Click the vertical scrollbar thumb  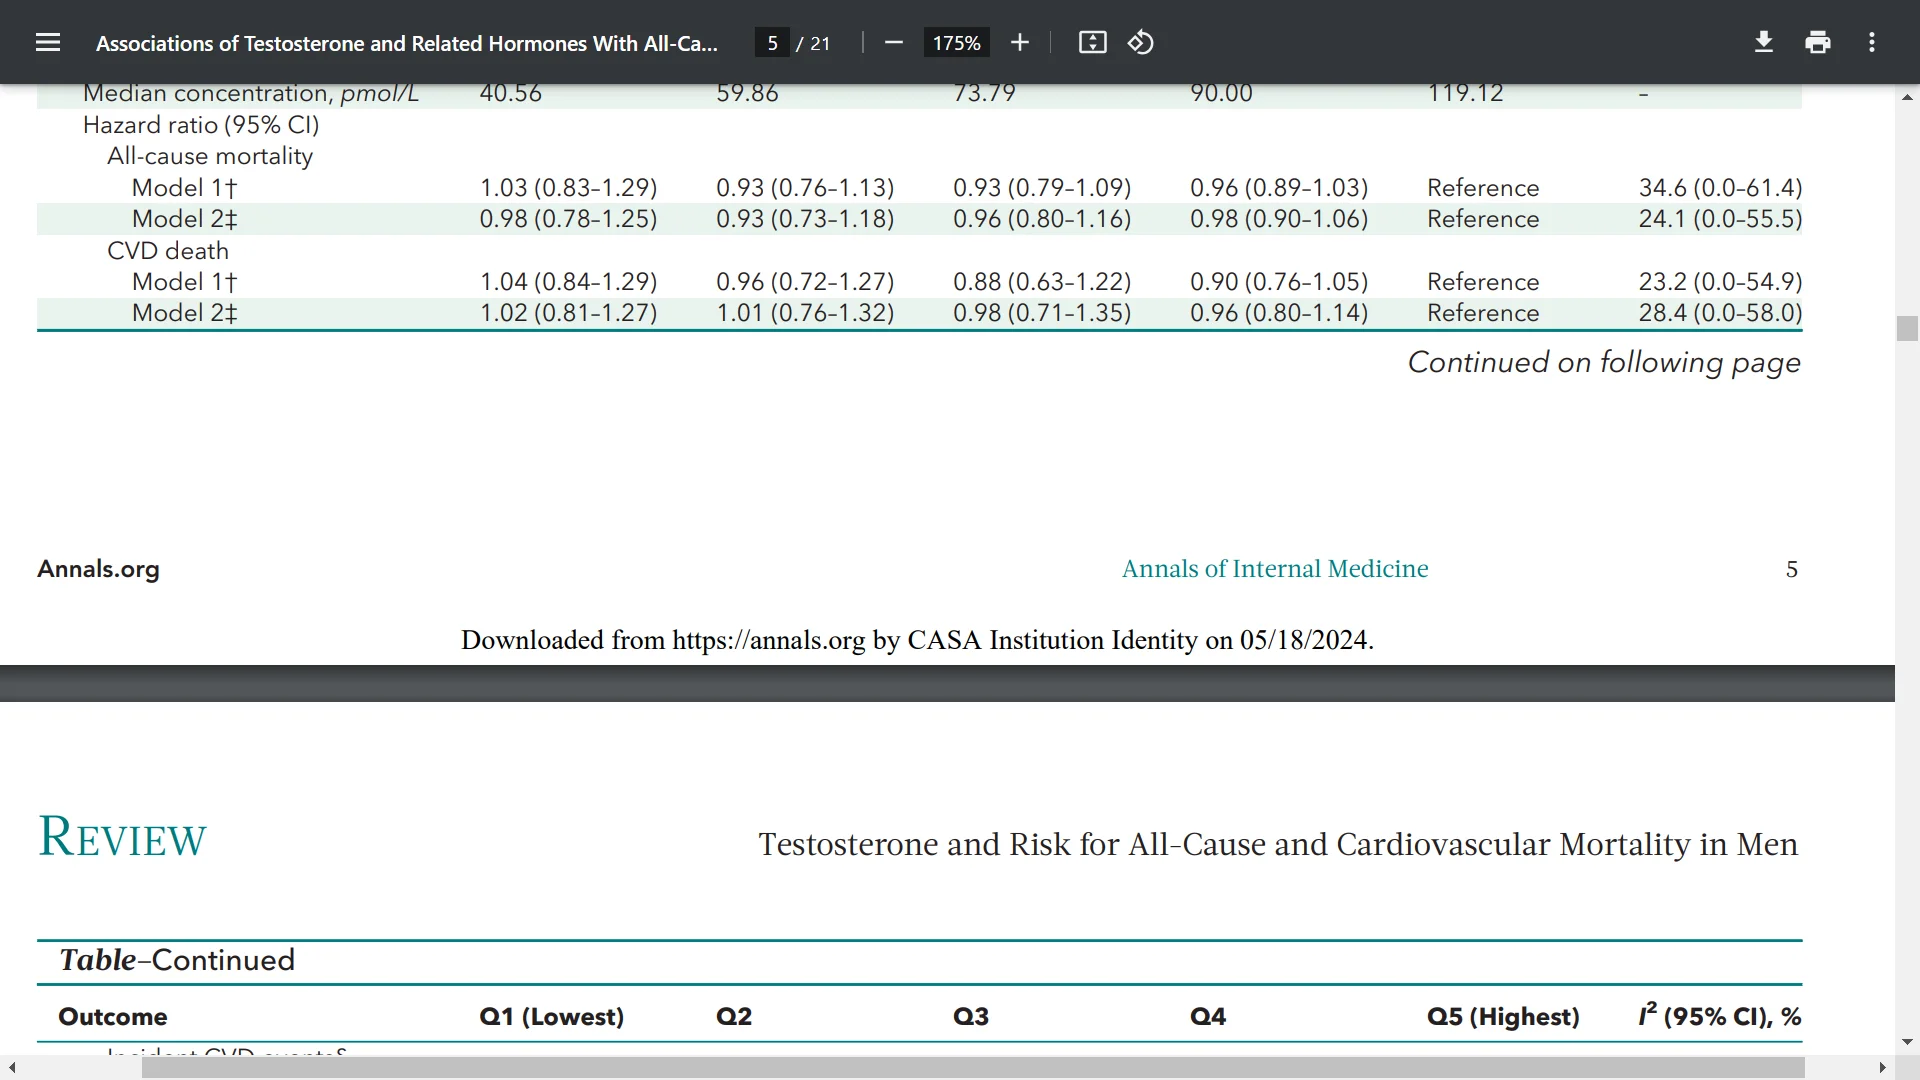(1907, 329)
